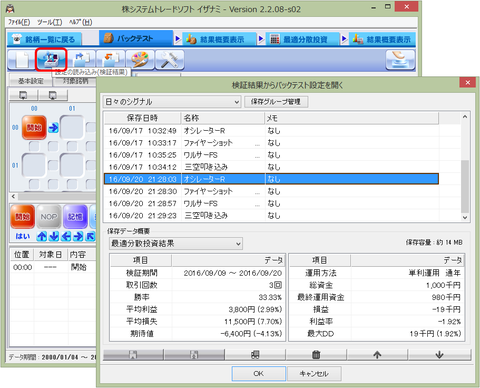Image resolution: width=480 pixels, height=388 pixels.
Task: Click the 最大DD value 19千円 (1.92%)
Action: click(x=435, y=334)
